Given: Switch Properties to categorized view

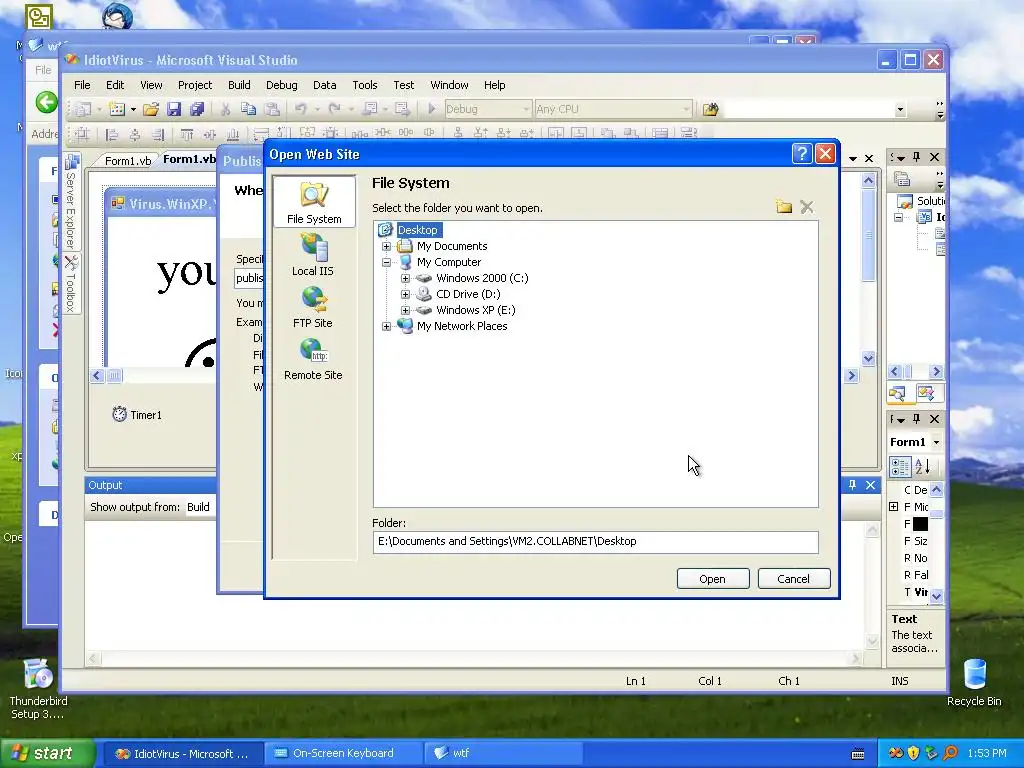Looking at the screenshot, I should tap(900, 466).
